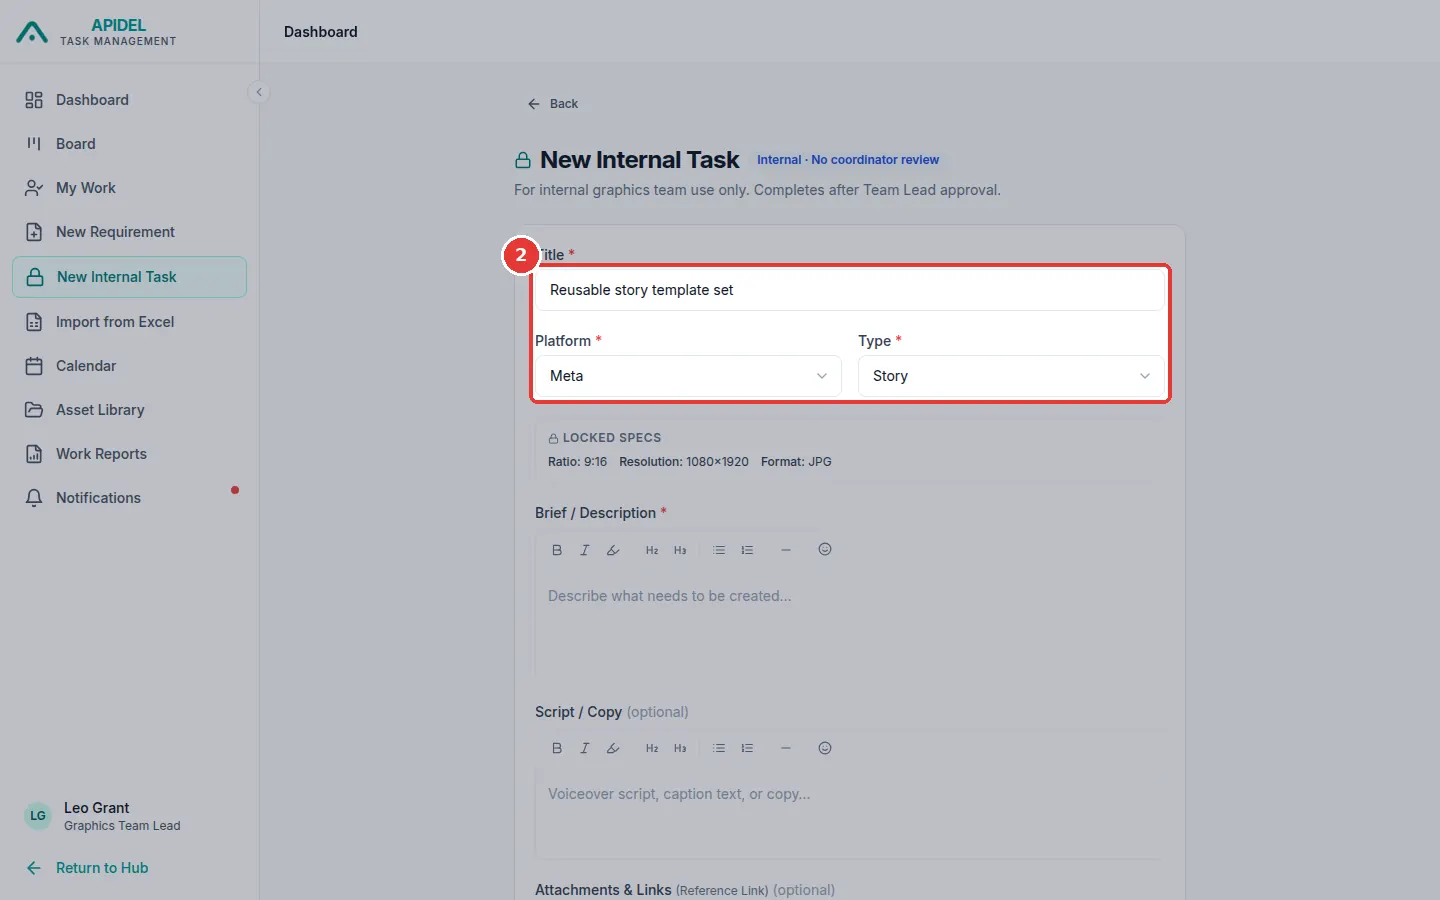The height and width of the screenshot is (900, 1440).
Task: Toggle italic in Brief / Description toolbar
Action: [585, 550]
